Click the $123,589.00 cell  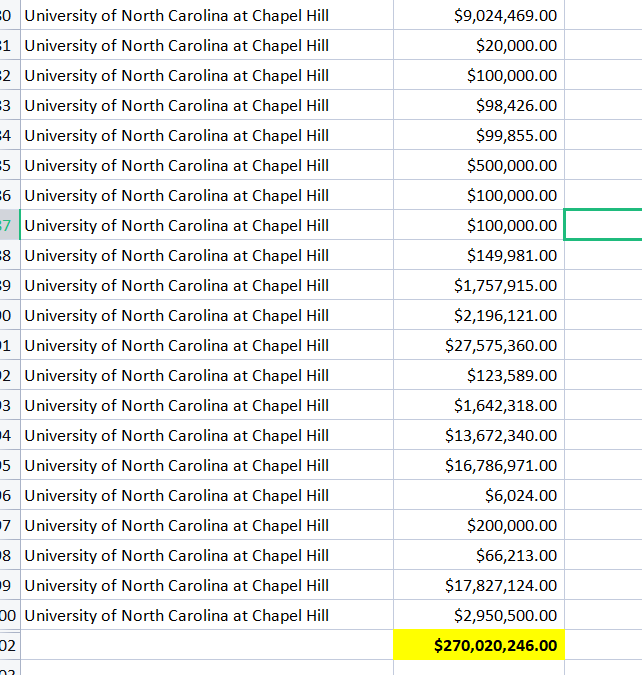pos(478,375)
